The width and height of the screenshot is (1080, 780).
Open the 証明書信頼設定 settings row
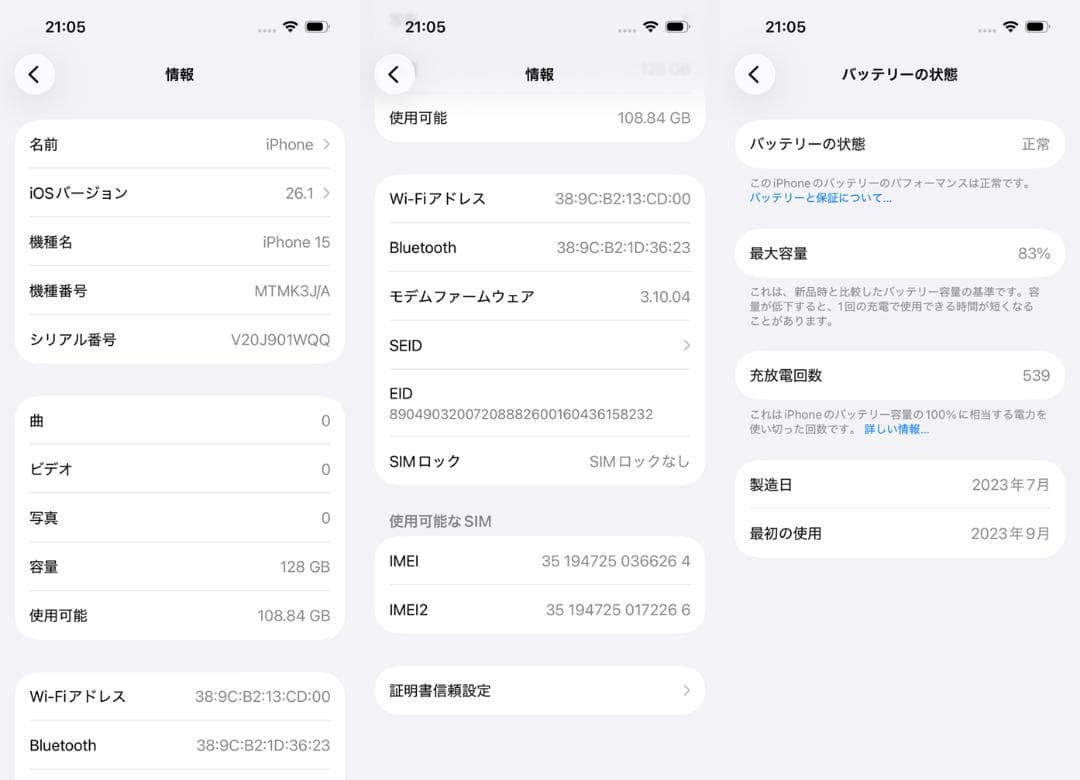click(539, 690)
